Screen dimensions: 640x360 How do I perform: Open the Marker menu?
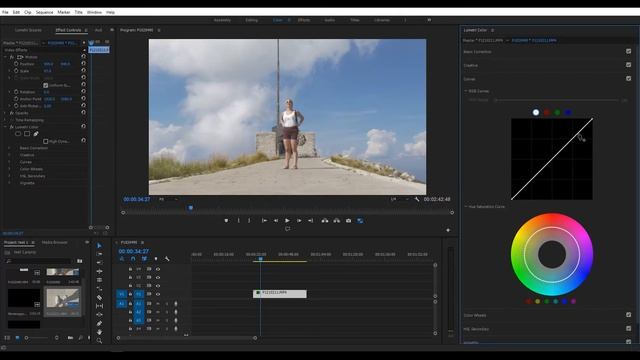tap(64, 12)
